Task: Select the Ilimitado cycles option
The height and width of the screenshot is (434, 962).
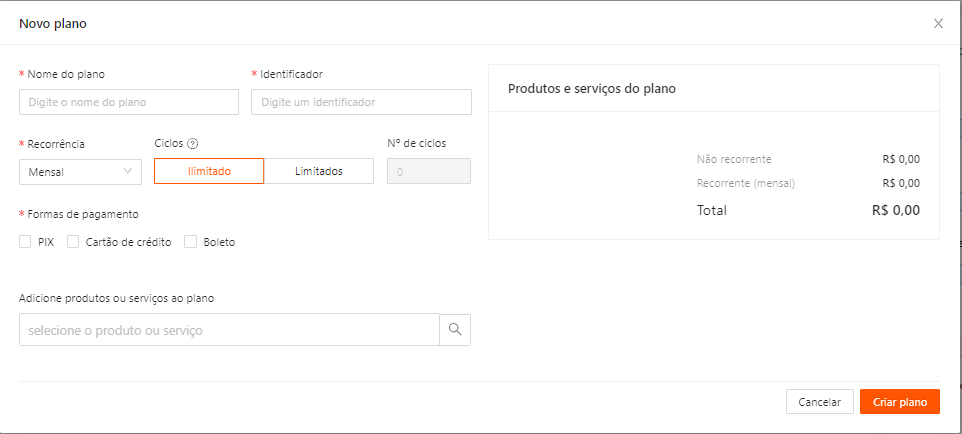Action: [x=209, y=171]
